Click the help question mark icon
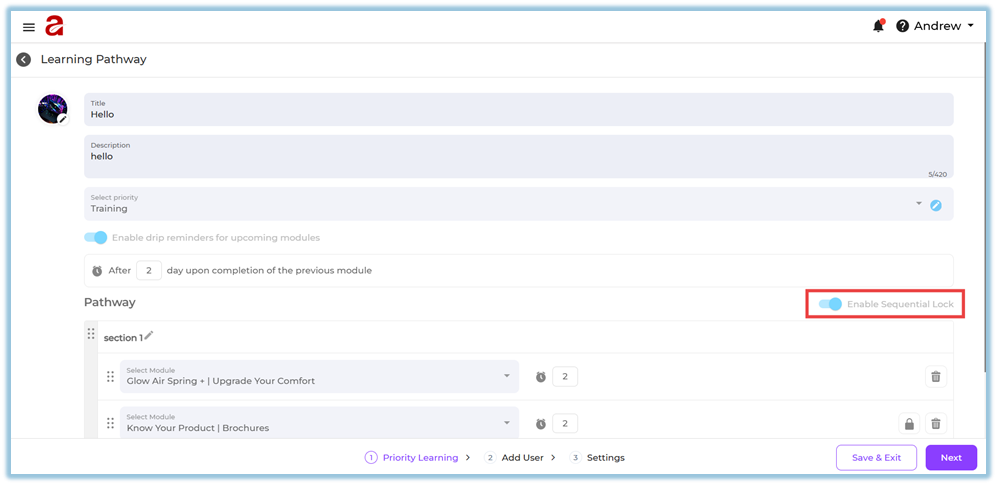This screenshot has height=485, width=997. [902, 26]
